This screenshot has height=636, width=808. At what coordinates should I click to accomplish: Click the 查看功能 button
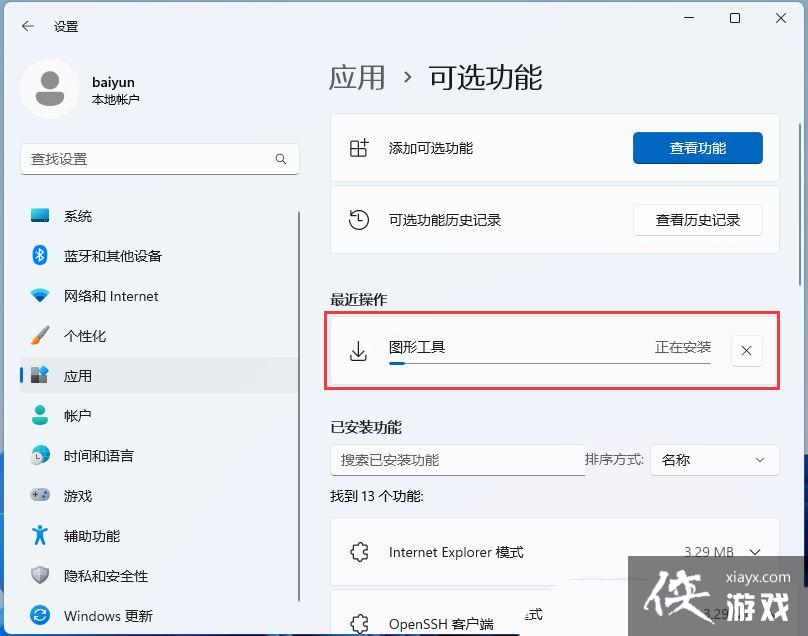[697, 147]
